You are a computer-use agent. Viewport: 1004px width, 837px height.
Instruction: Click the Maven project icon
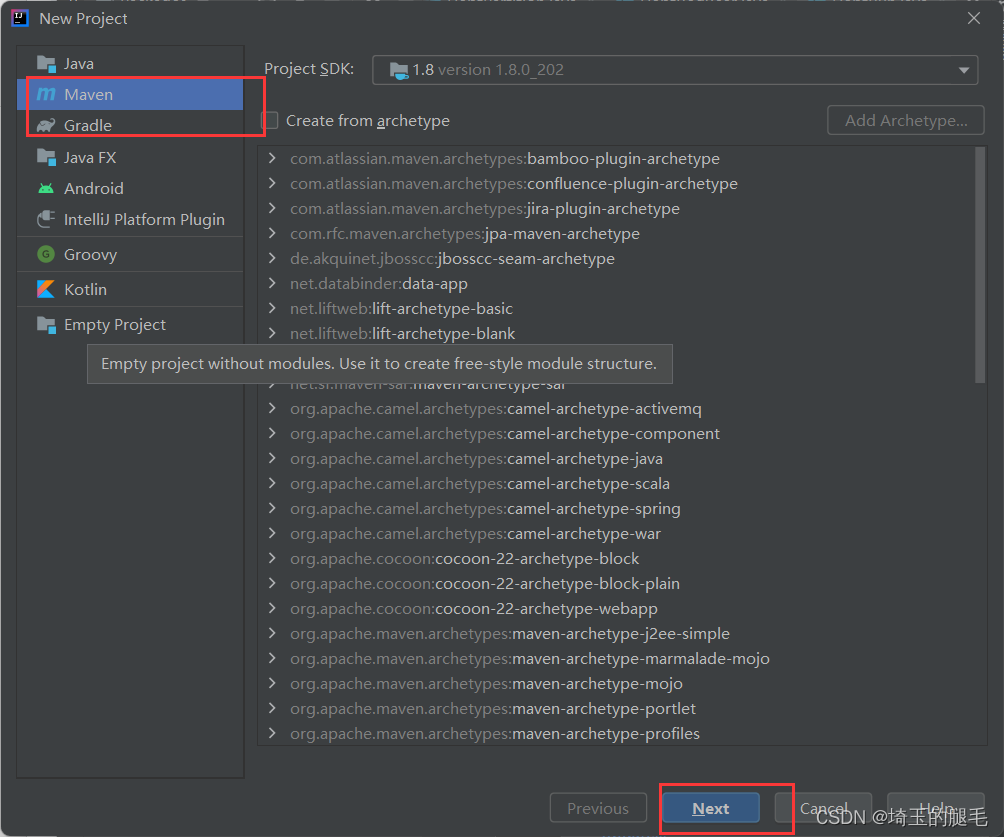click(x=48, y=94)
